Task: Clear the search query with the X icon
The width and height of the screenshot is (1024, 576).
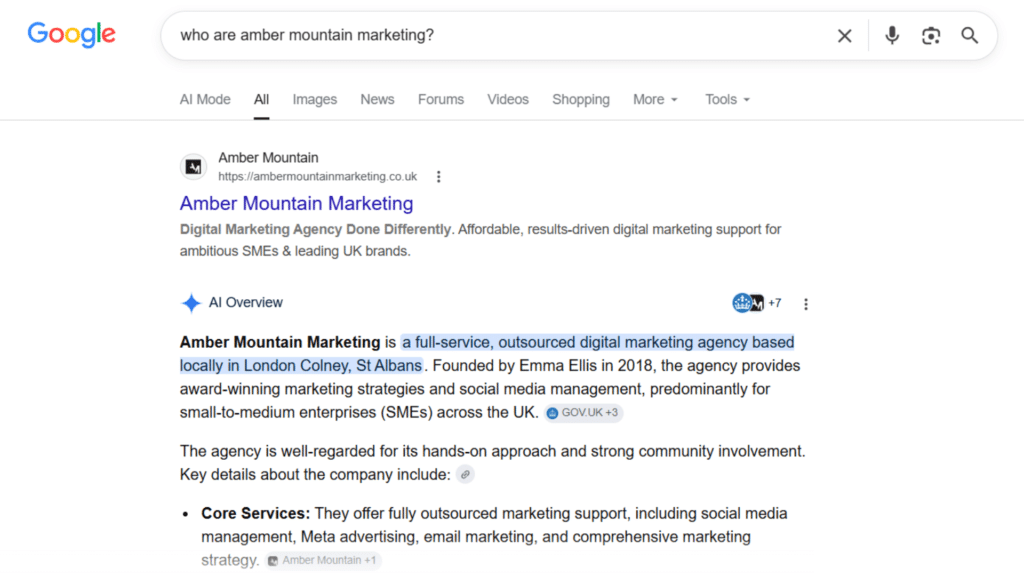Action: 844,35
